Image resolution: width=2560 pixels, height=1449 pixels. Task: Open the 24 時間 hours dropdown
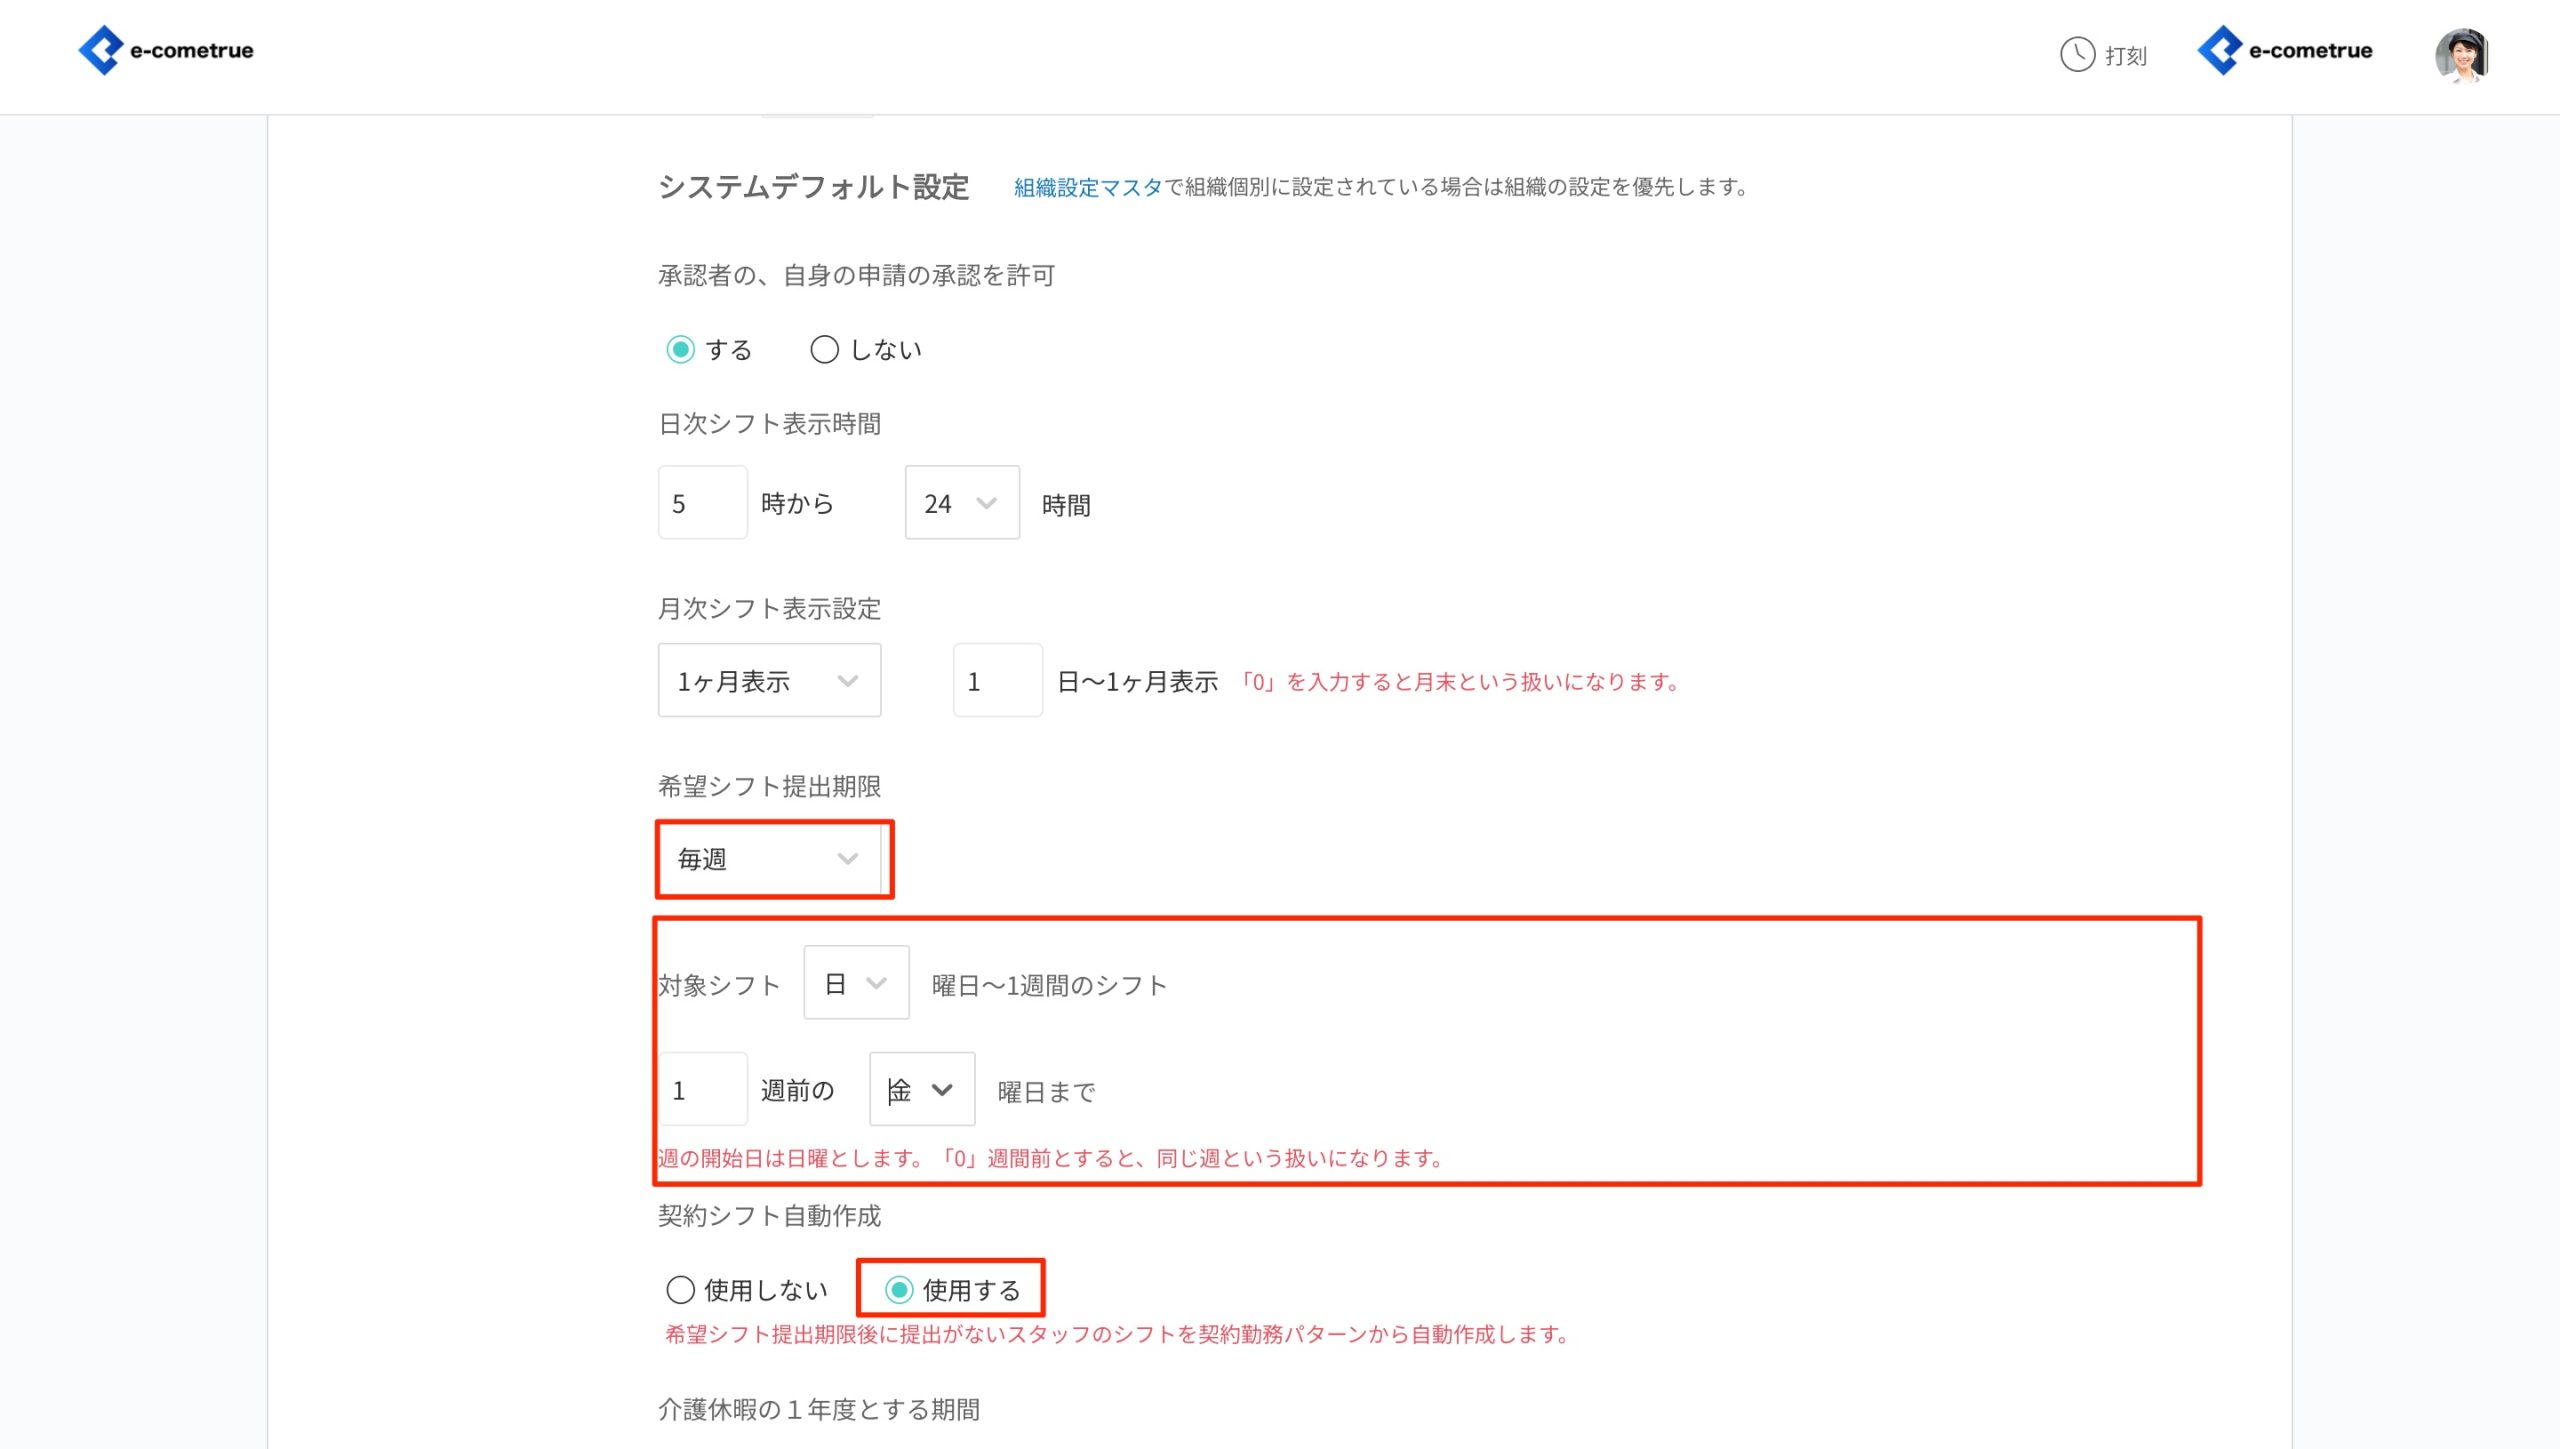961,502
